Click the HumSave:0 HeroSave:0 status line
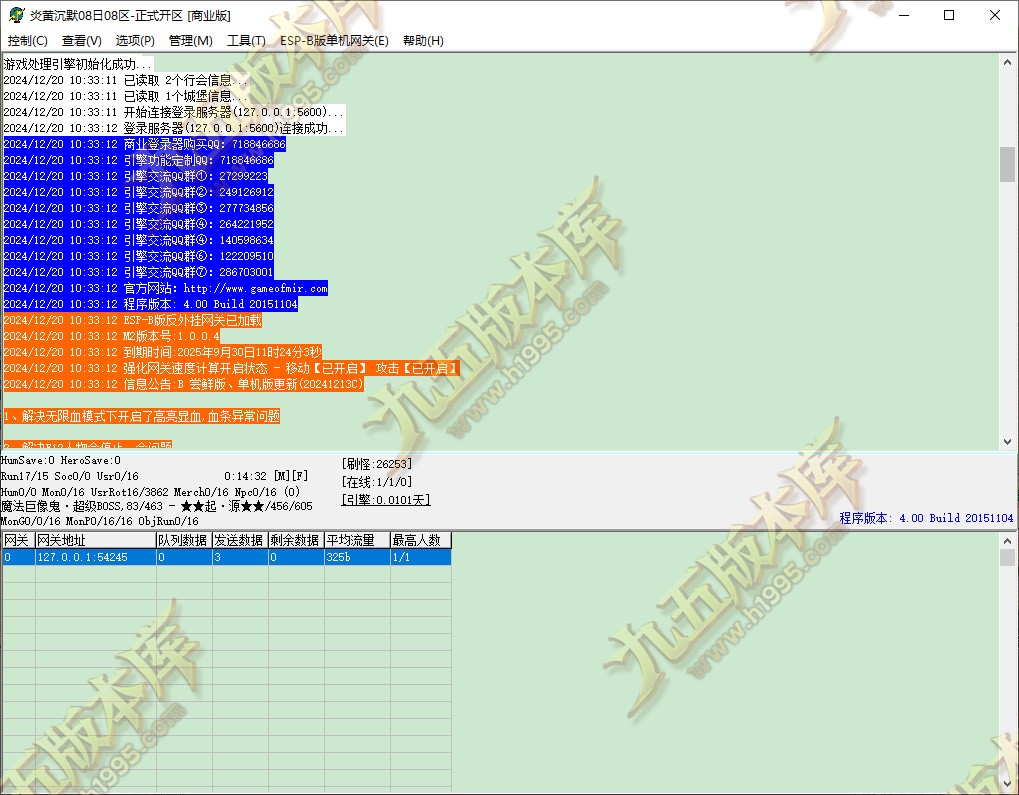Viewport: 1019px width, 795px height. tap(60, 460)
